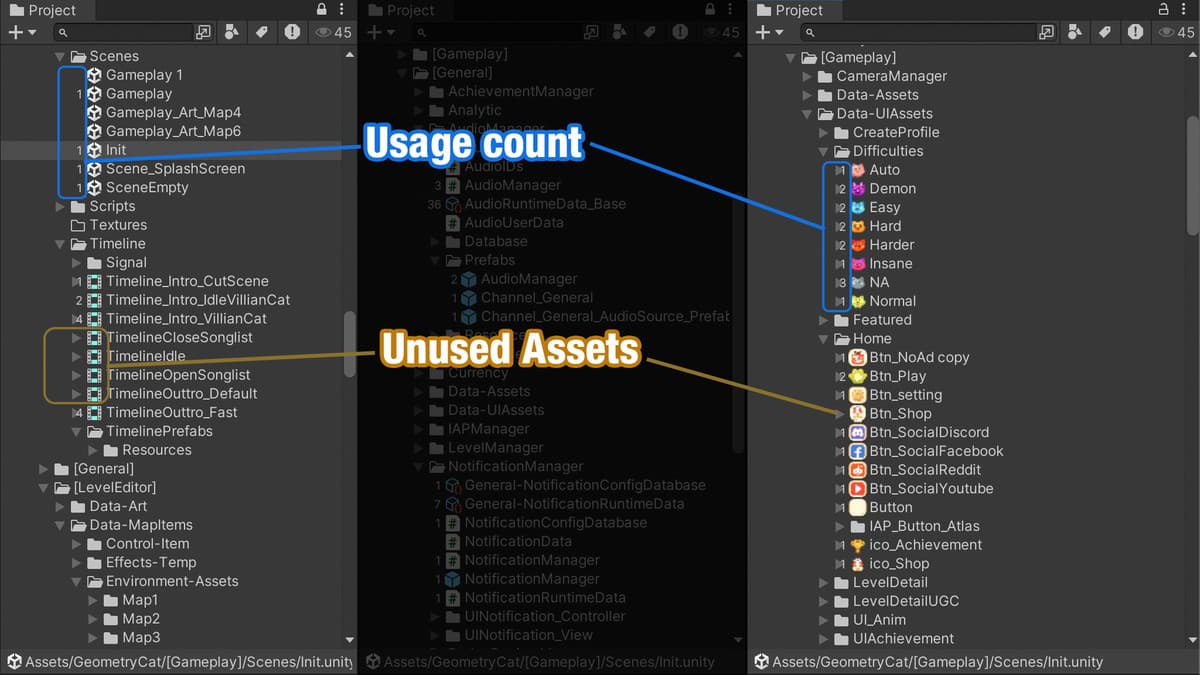The height and width of the screenshot is (675, 1200).
Task: Switch to the Project tab in the right panel
Action: [790, 10]
